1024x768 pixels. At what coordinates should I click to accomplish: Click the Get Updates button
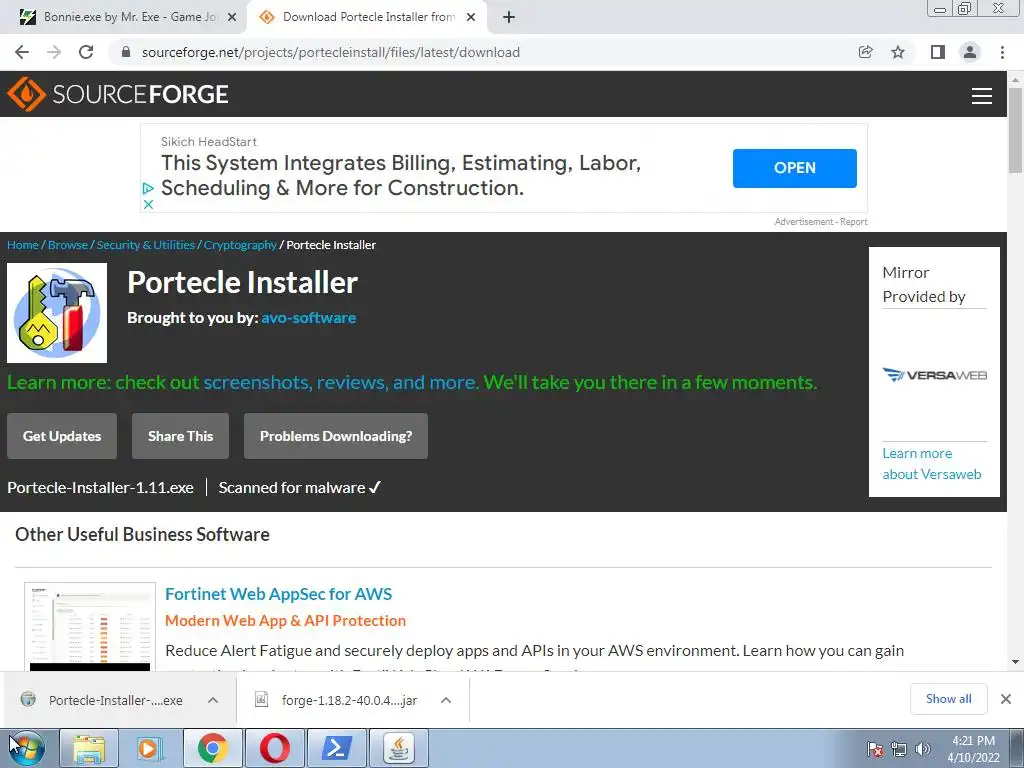tap(62, 436)
